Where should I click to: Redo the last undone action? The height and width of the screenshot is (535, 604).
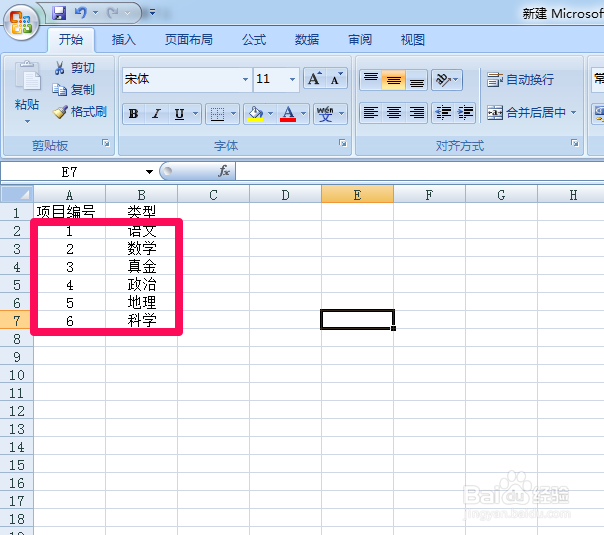coord(113,13)
